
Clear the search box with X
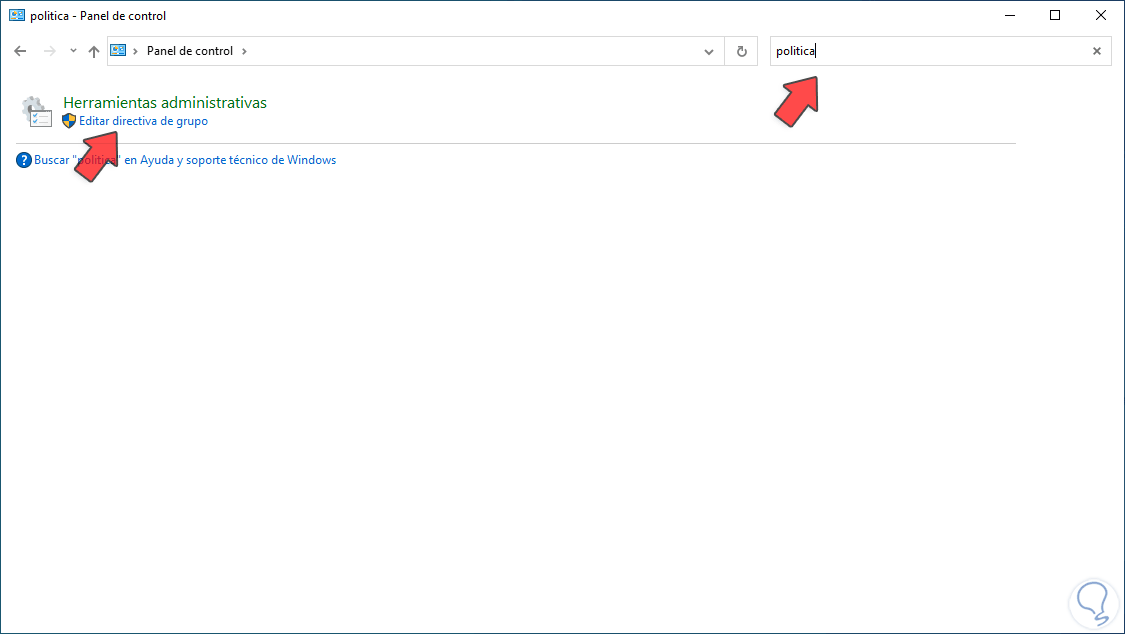pos(1097,51)
